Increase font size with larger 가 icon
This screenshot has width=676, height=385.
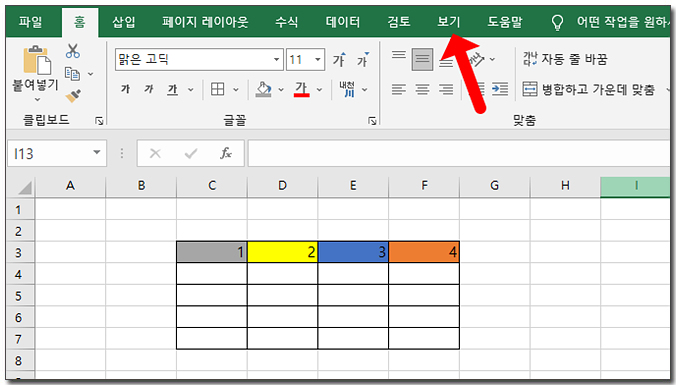pos(339,59)
